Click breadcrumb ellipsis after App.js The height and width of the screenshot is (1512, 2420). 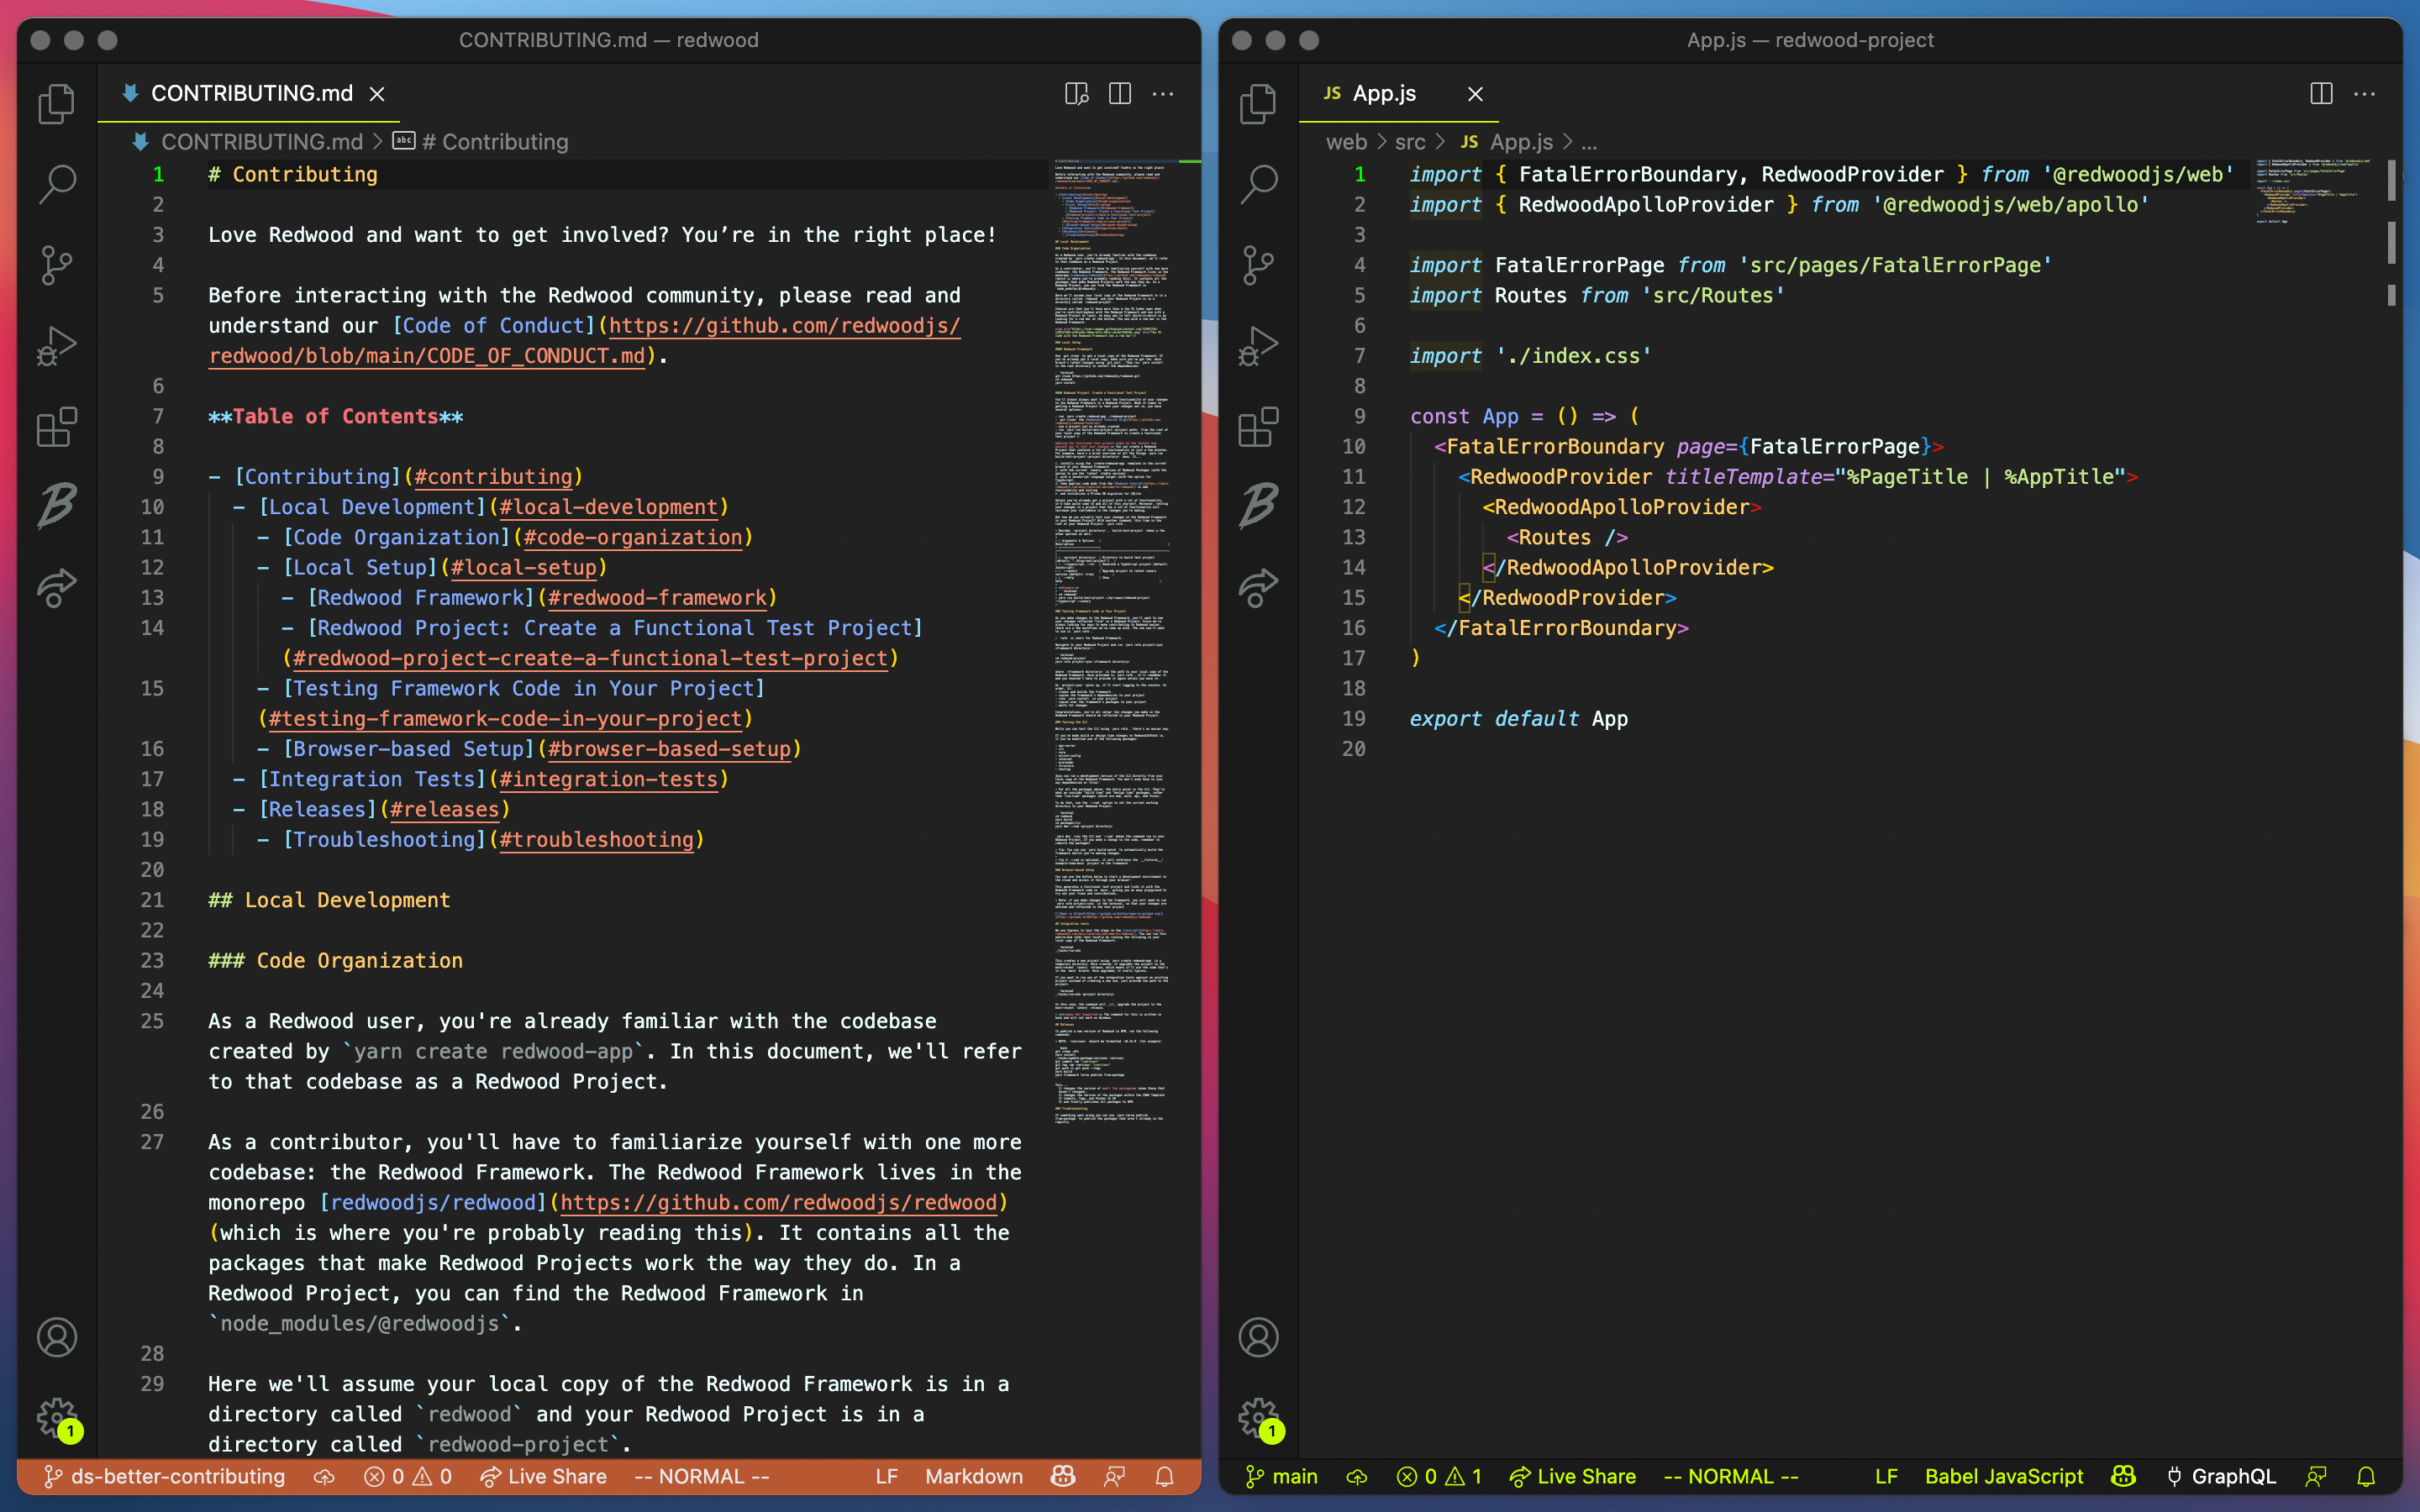(x=1589, y=142)
